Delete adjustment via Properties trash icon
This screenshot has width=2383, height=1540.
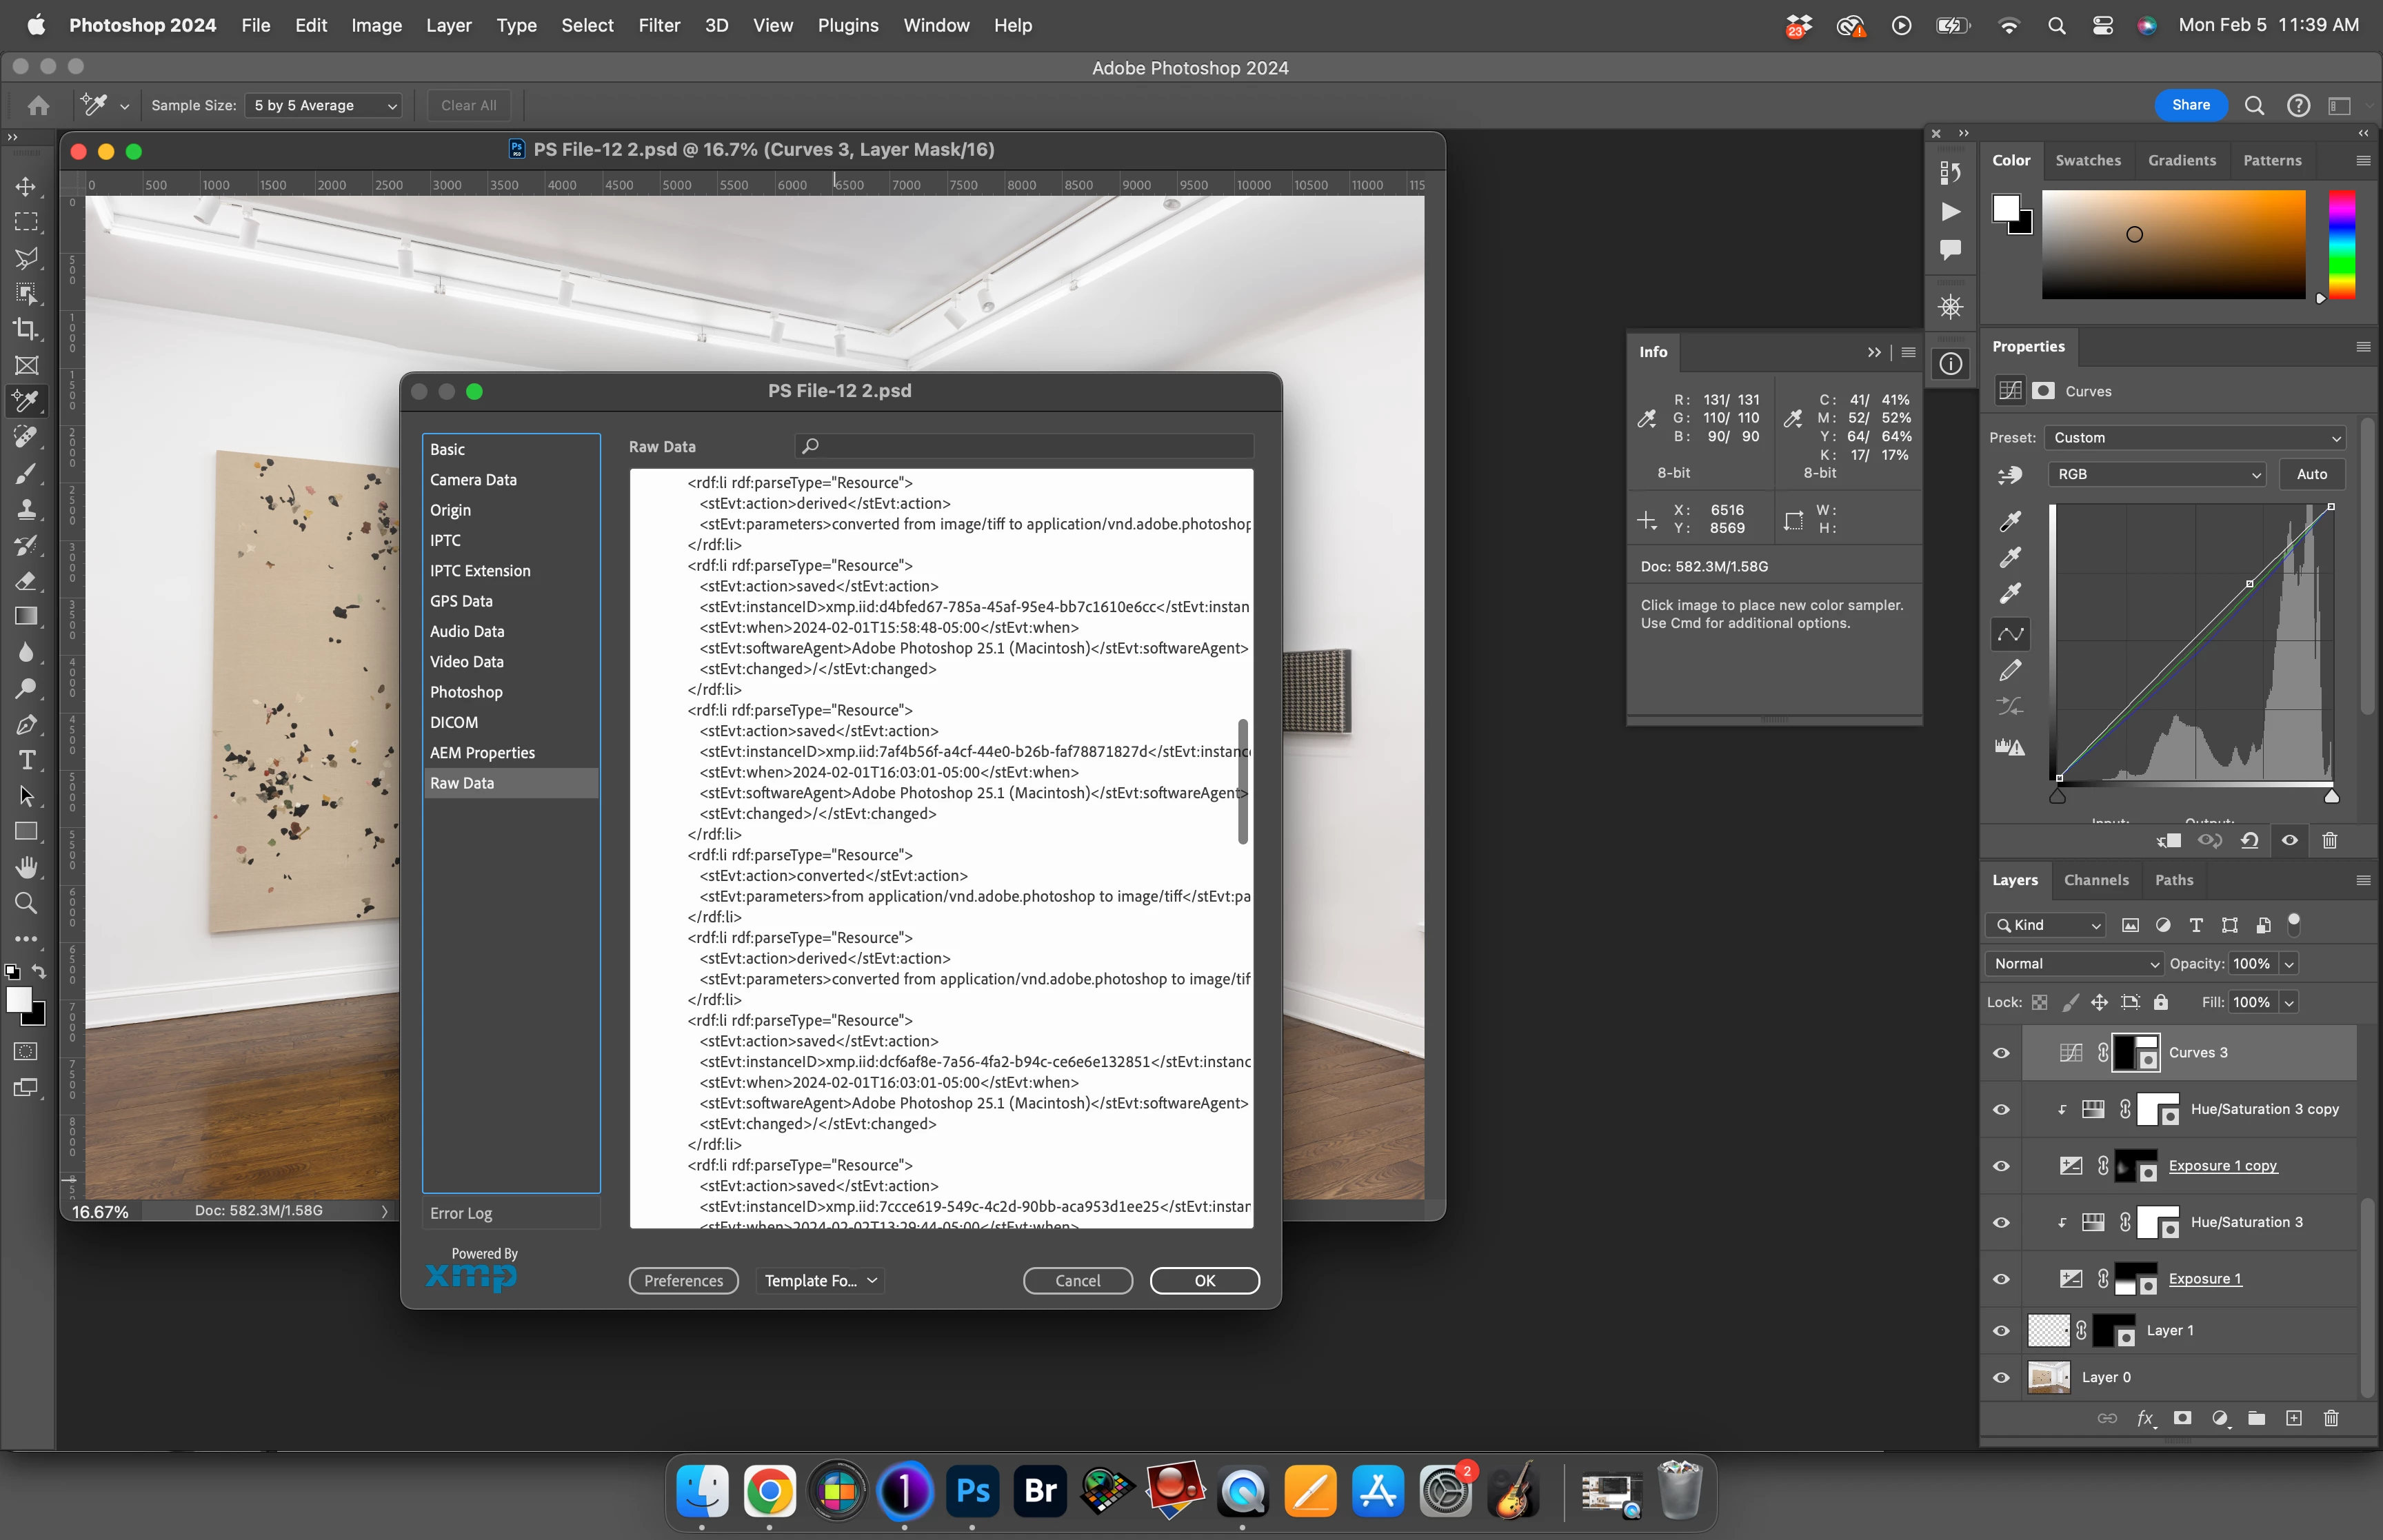click(2329, 840)
